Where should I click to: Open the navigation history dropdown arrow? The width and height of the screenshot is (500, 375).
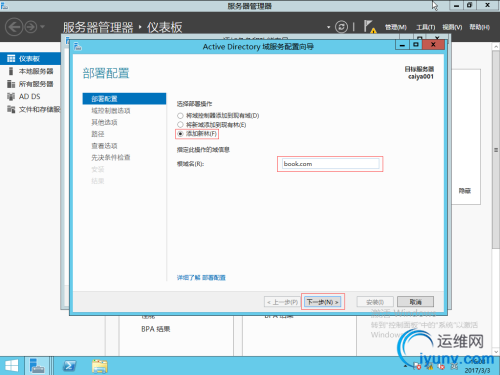click(x=42, y=27)
